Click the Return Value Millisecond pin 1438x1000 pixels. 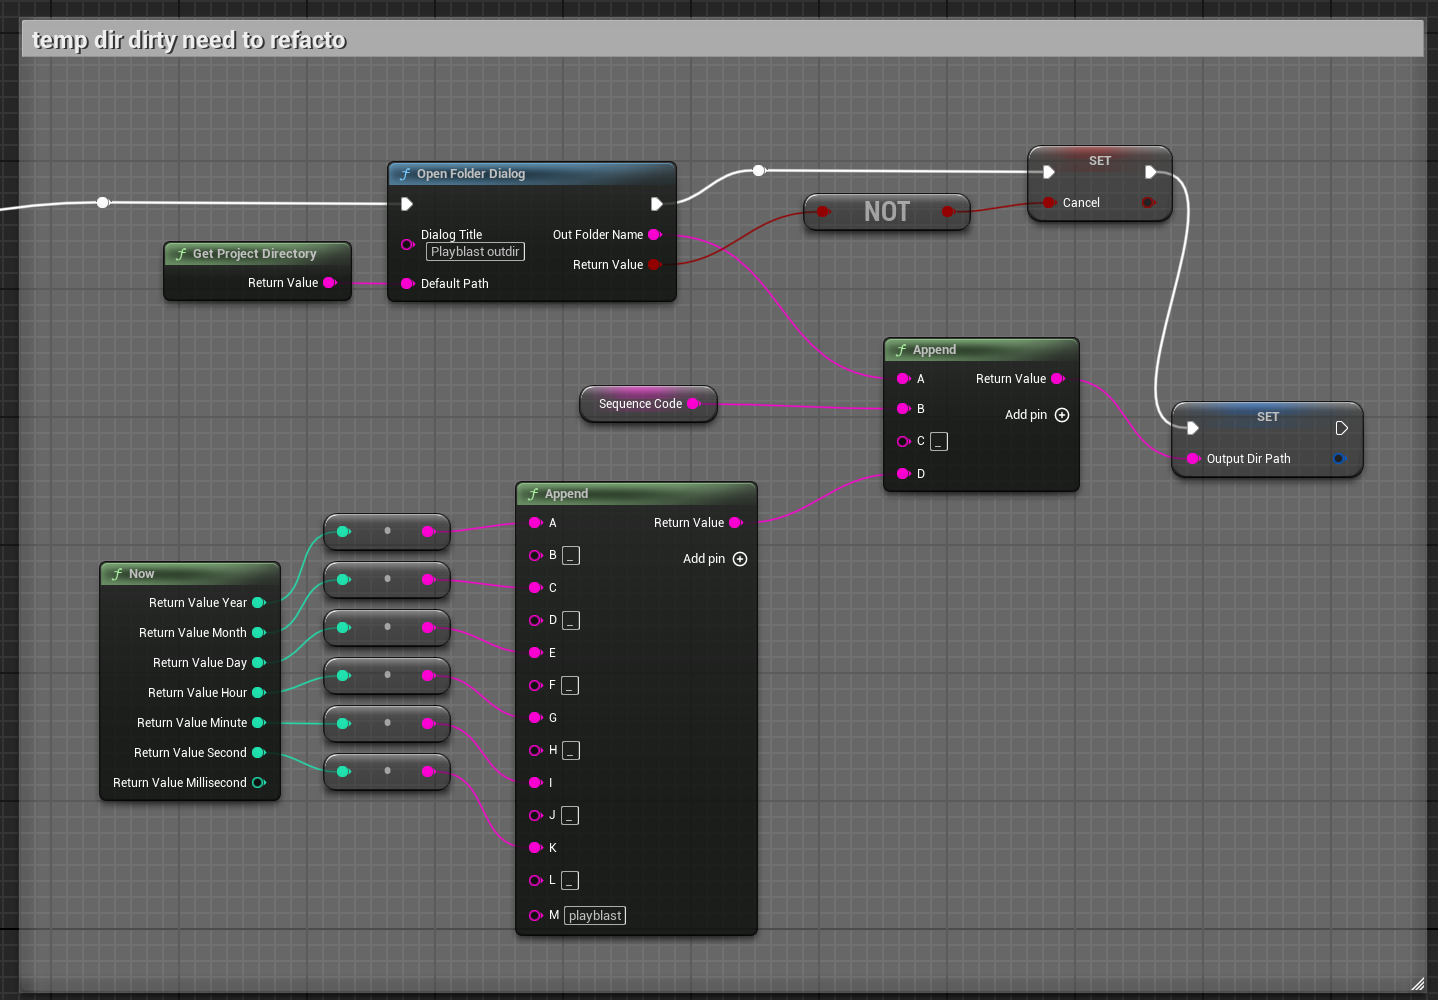[259, 783]
